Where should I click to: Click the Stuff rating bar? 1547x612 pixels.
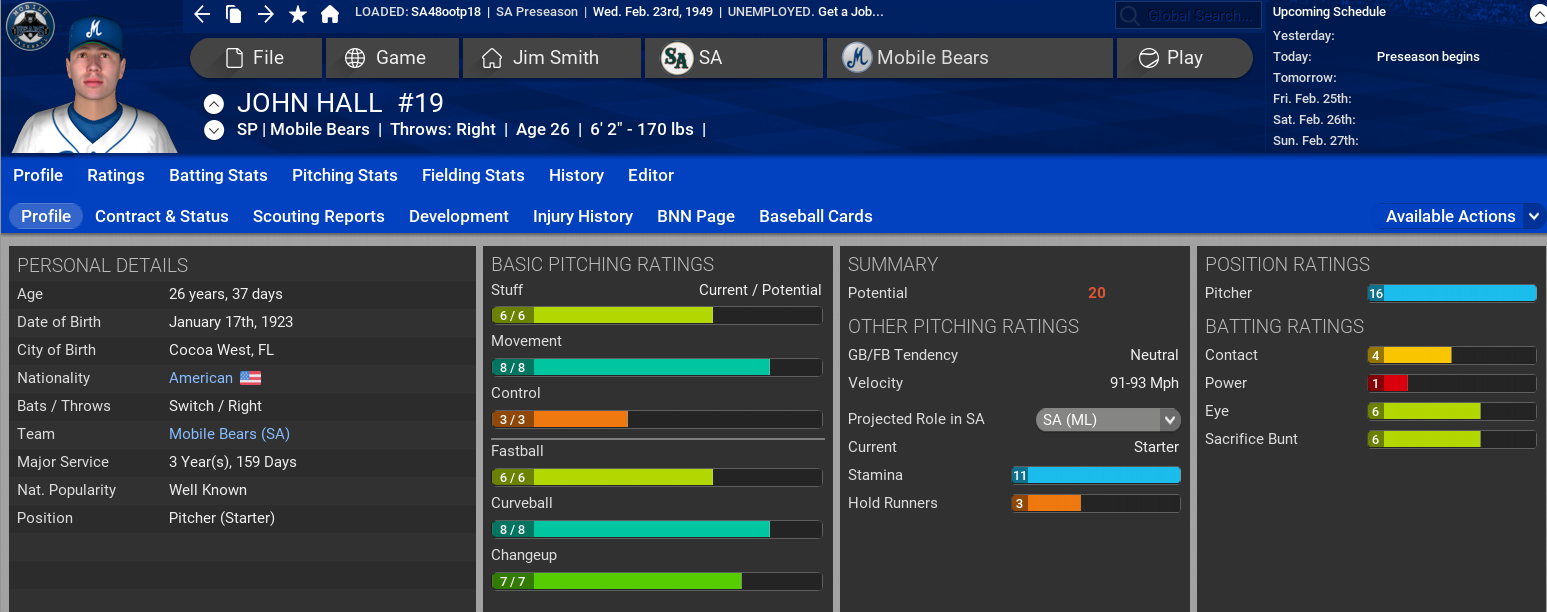(656, 315)
